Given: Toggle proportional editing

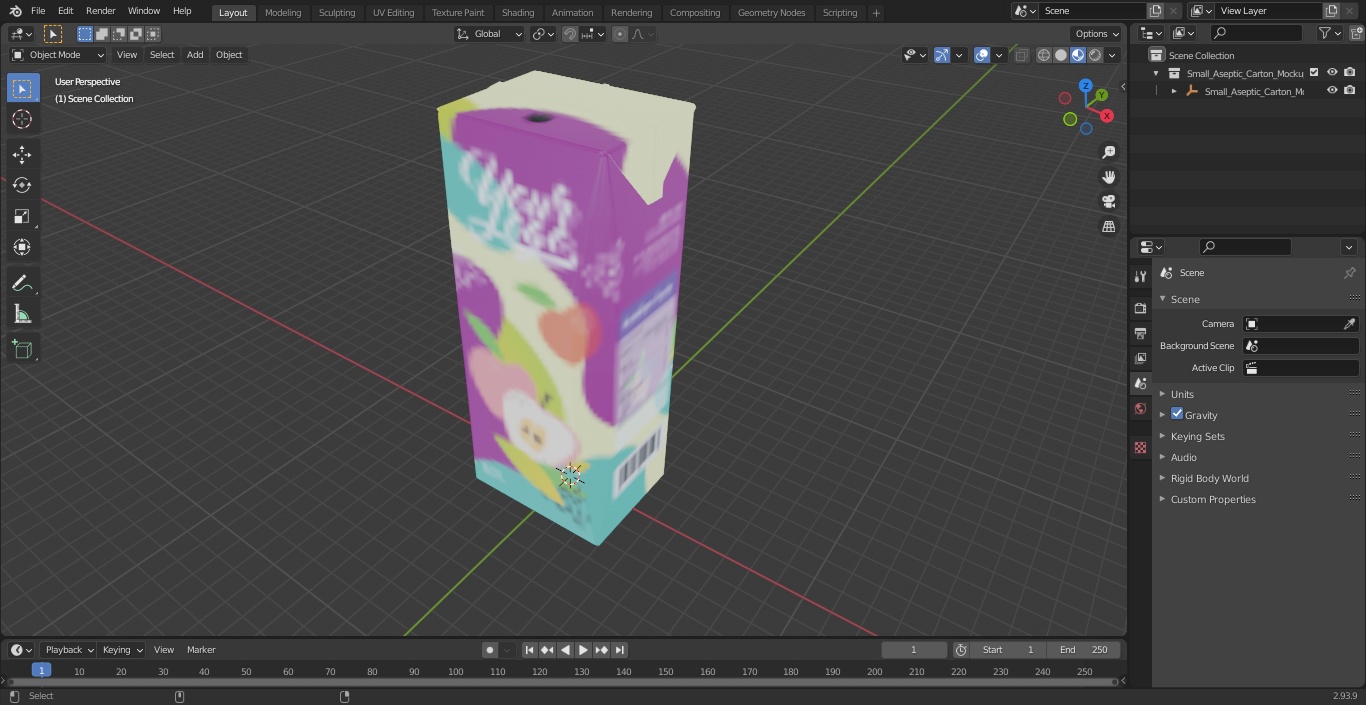Looking at the screenshot, I should click(x=620, y=34).
